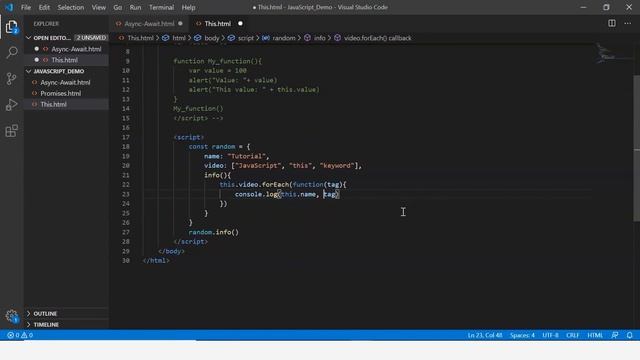Click This.html breadcrumb item
Viewport: 640px width, 360px height.
pos(140,38)
